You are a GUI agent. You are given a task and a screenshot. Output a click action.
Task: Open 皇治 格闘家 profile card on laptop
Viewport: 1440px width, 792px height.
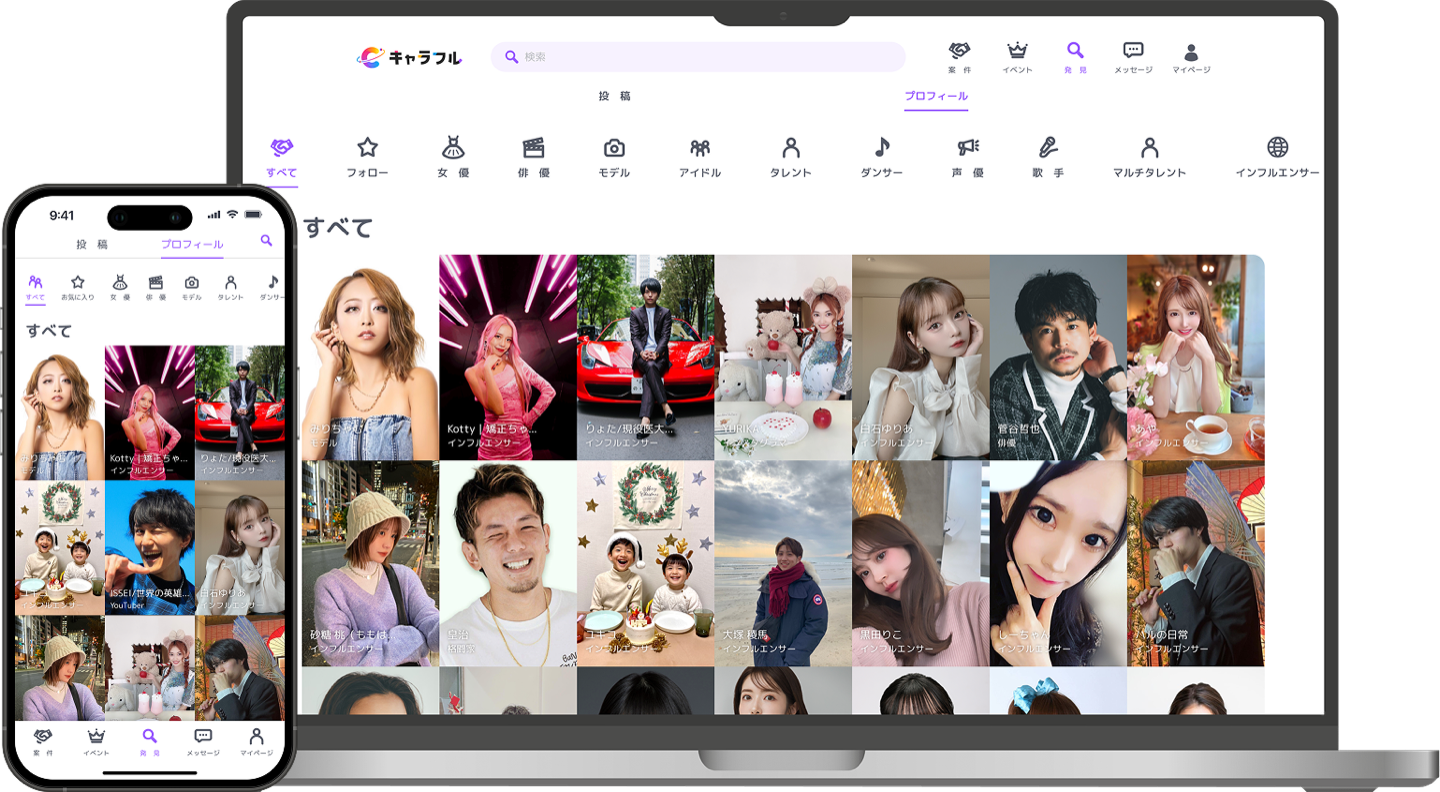tap(508, 563)
